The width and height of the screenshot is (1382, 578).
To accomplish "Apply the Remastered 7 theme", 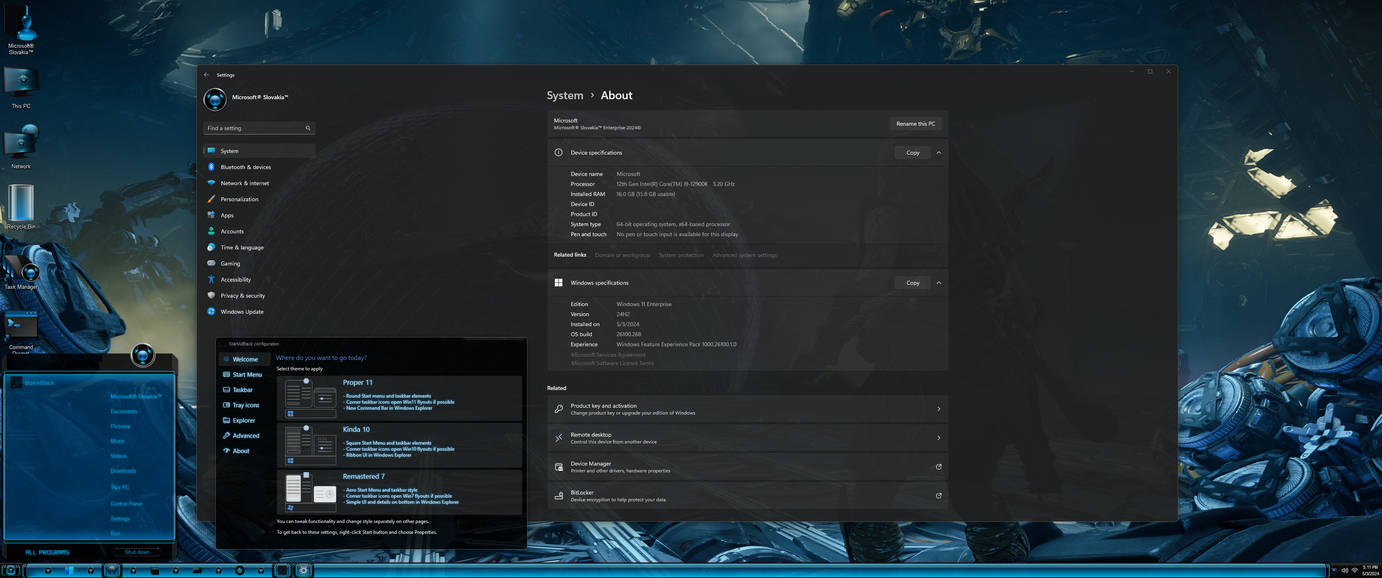I will [x=399, y=492].
